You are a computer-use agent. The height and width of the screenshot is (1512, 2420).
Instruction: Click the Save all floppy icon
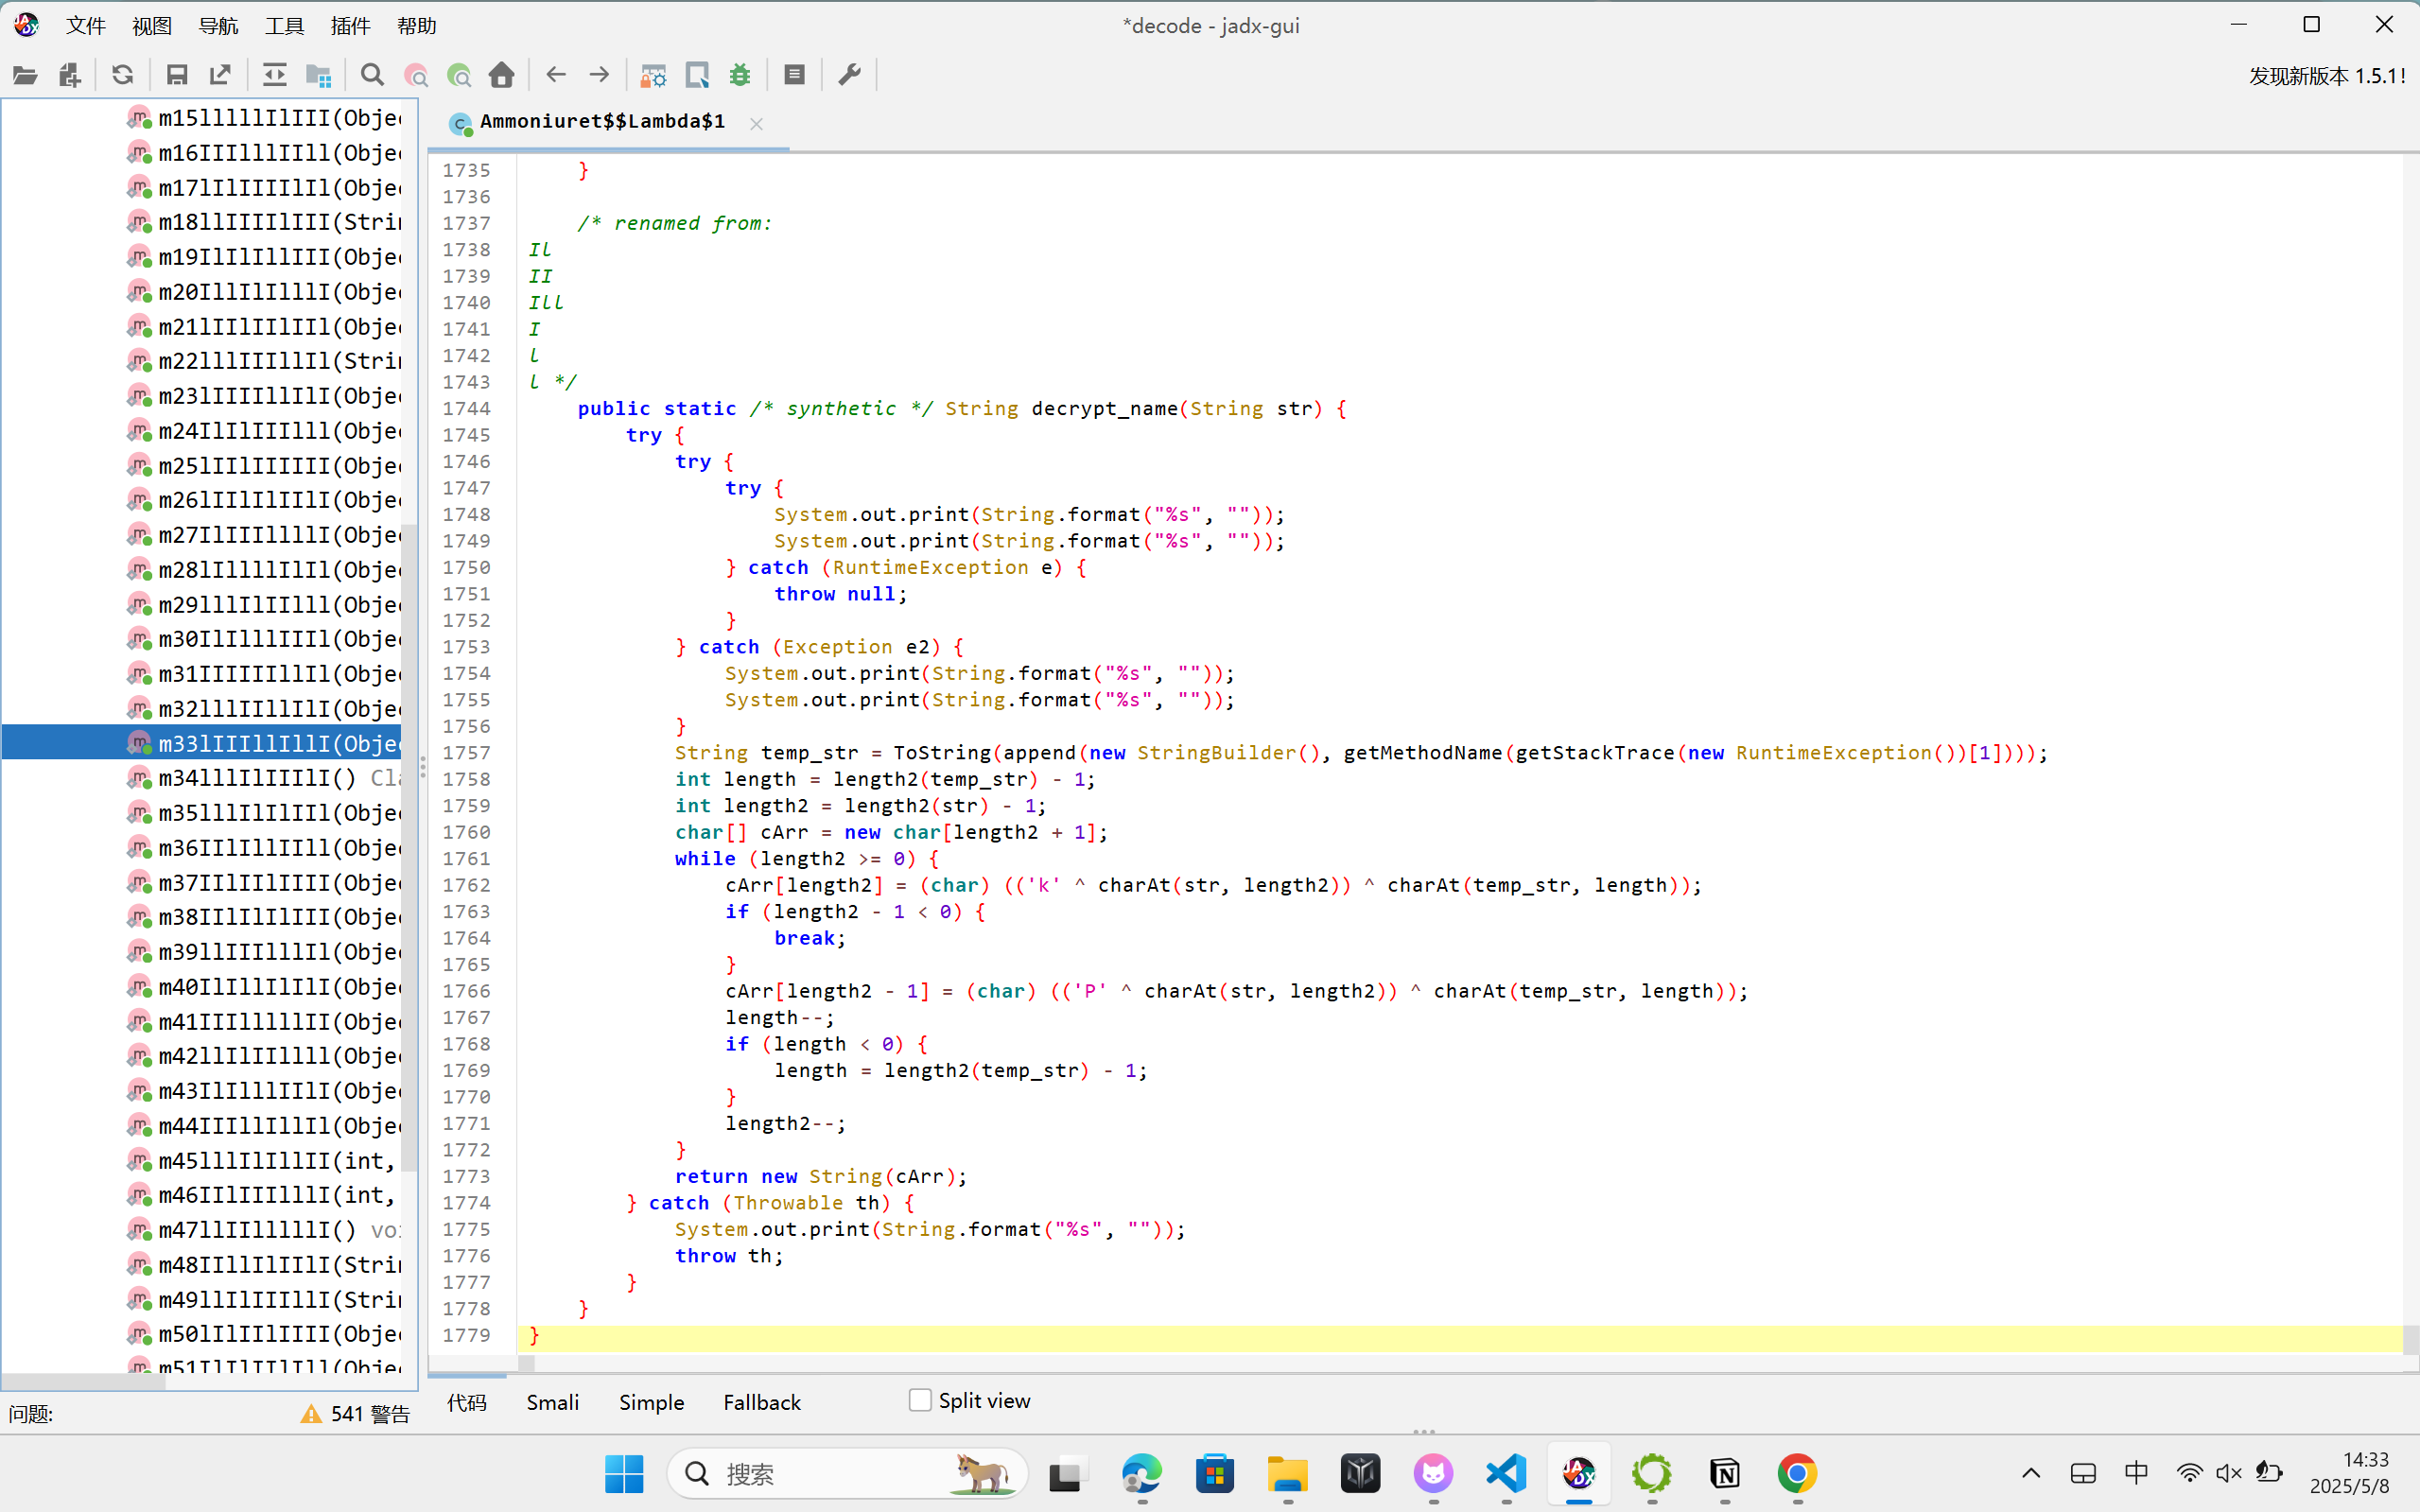[177, 75]
